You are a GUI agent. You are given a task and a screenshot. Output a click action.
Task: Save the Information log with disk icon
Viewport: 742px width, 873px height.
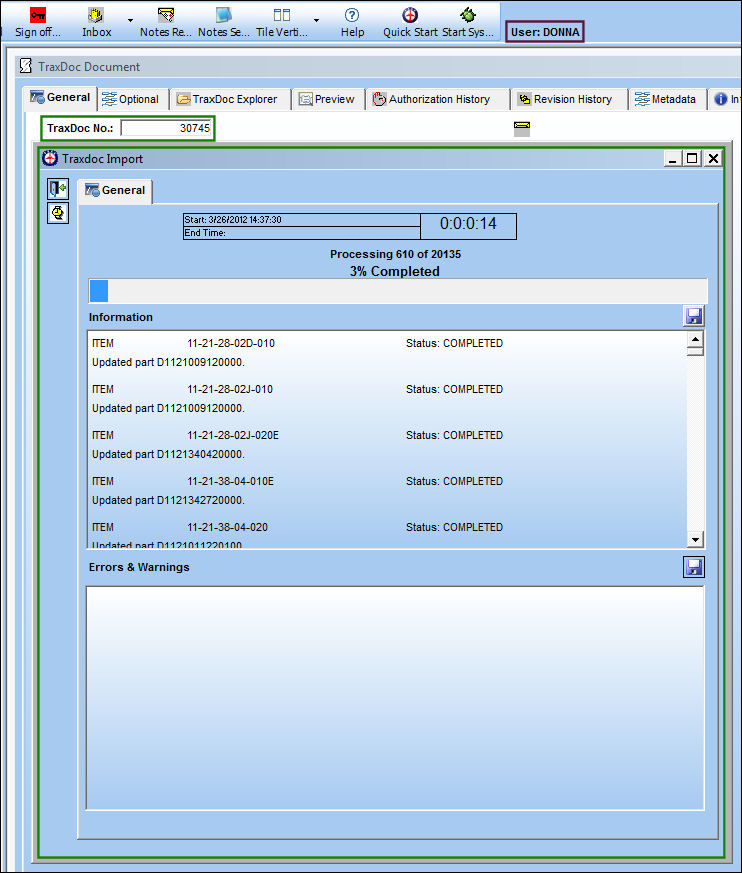point(694,316)
